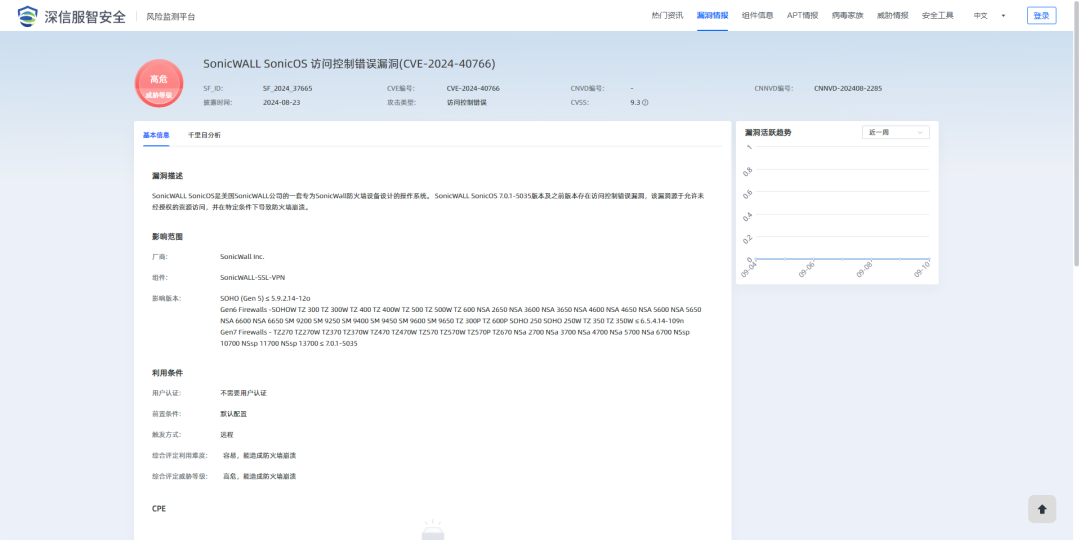
Task: Click the 漏洞描述 section heading
Action: (x=167, y=176)
